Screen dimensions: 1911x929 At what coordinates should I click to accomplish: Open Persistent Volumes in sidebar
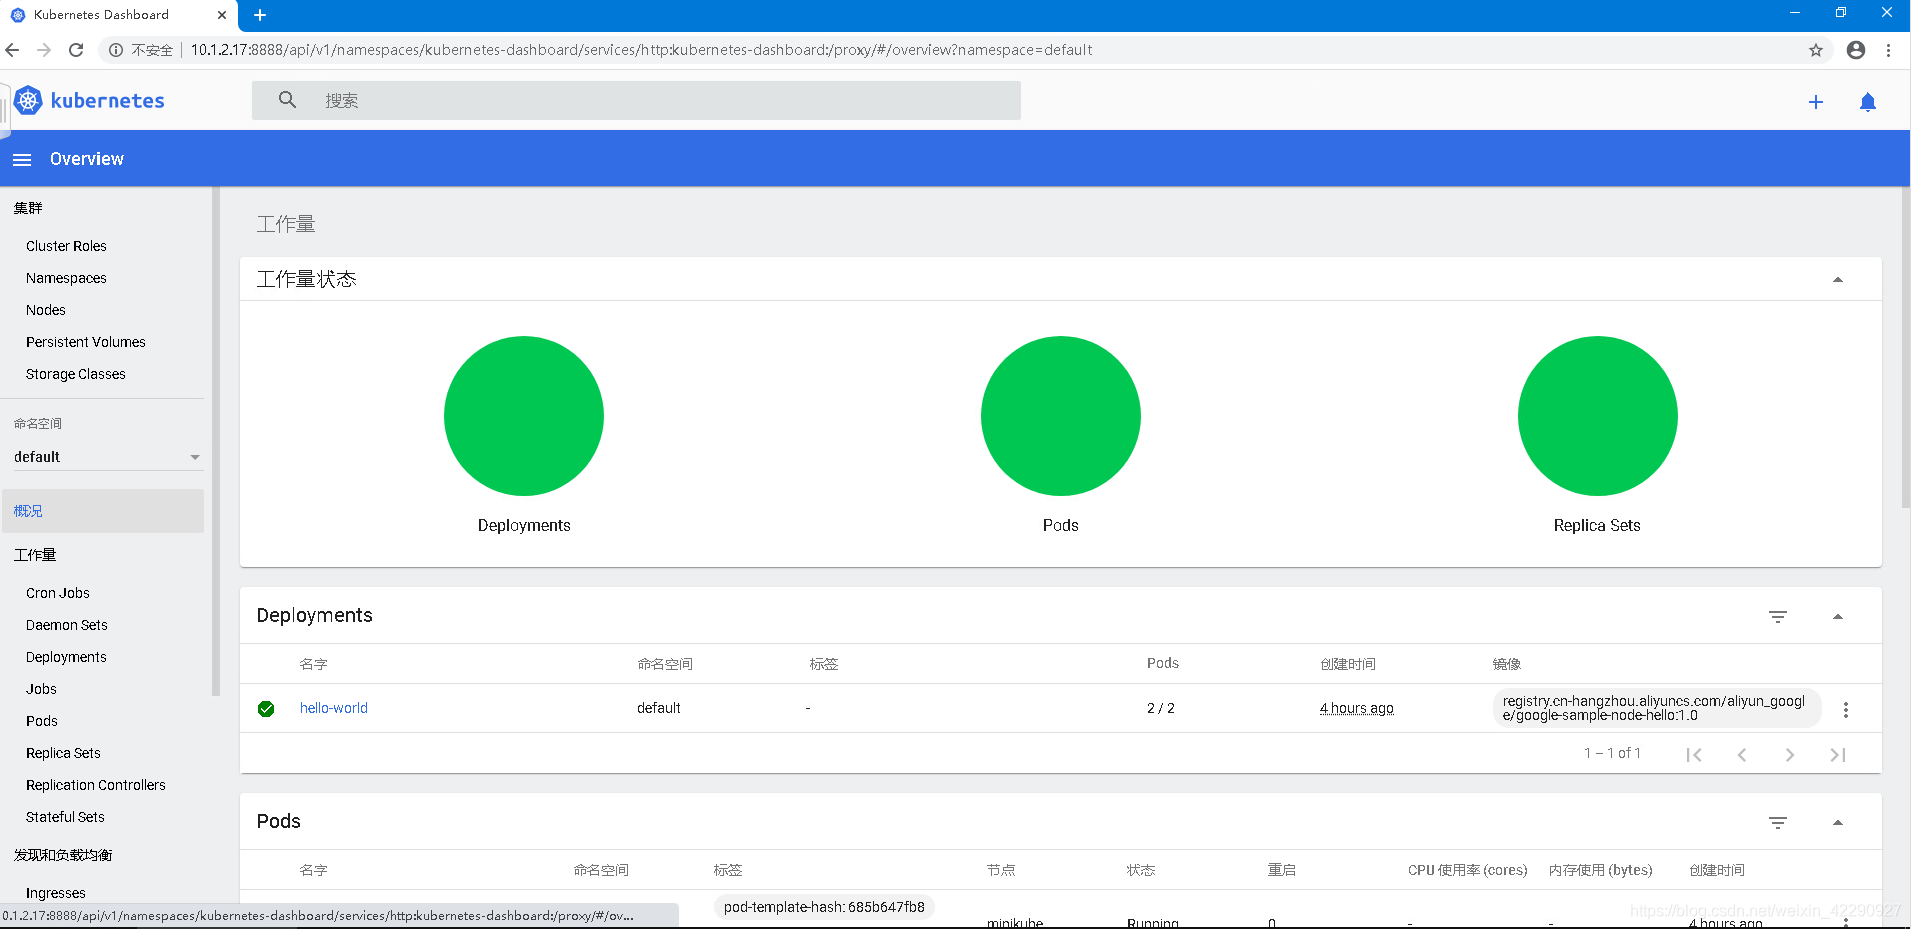point(86,342)
